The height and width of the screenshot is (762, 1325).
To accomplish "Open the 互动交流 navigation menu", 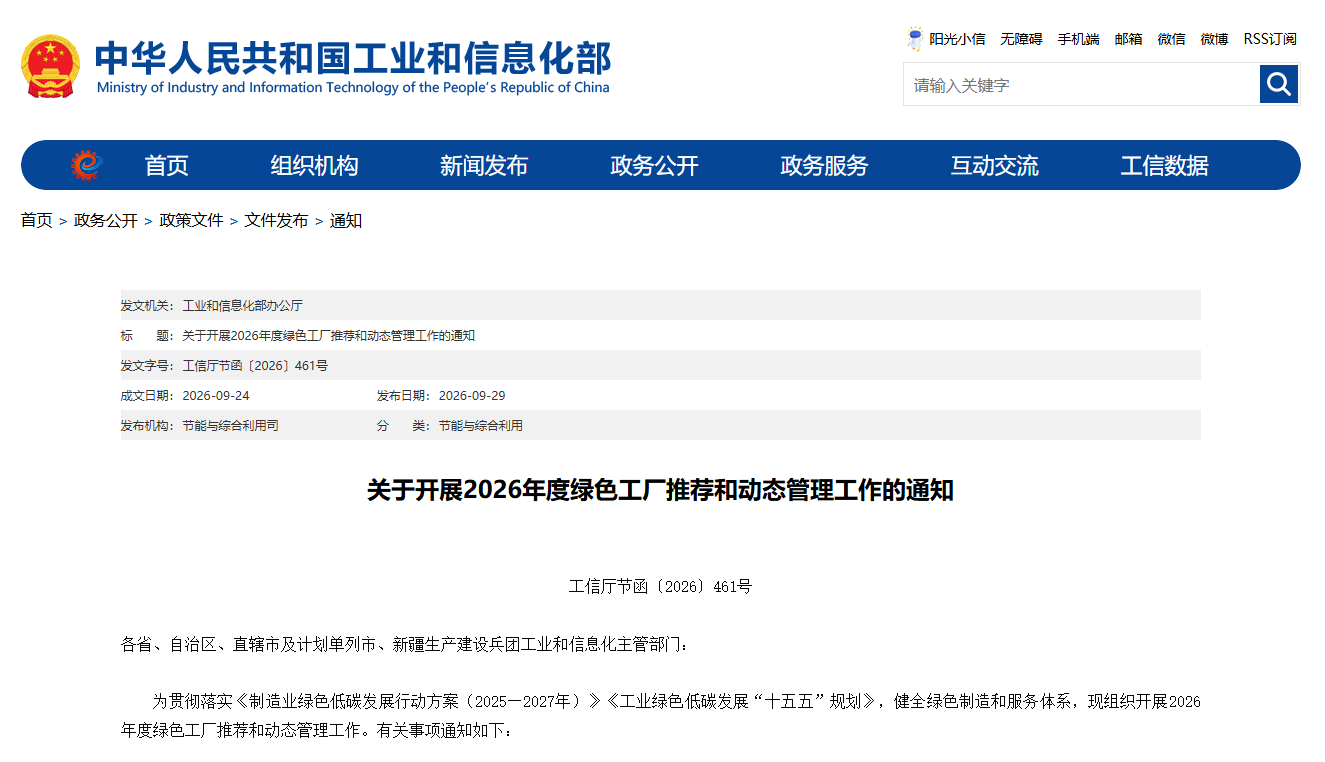I will click(994, 166).
